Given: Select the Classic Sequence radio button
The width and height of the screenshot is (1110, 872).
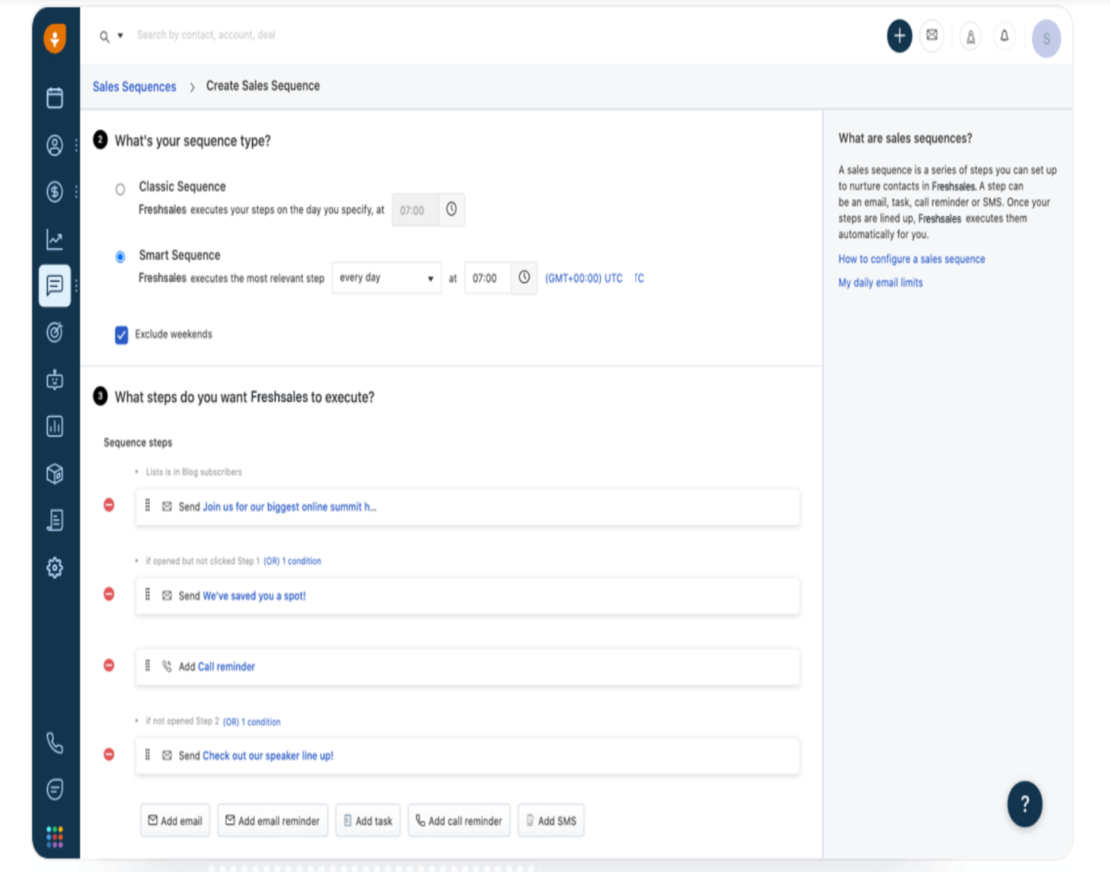Looking at the screenshot, I should [120, 187].
